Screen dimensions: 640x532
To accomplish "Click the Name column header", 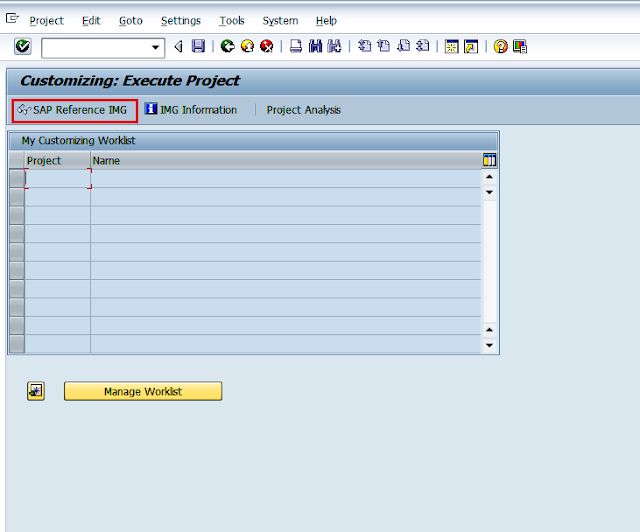I will point(286,160).
